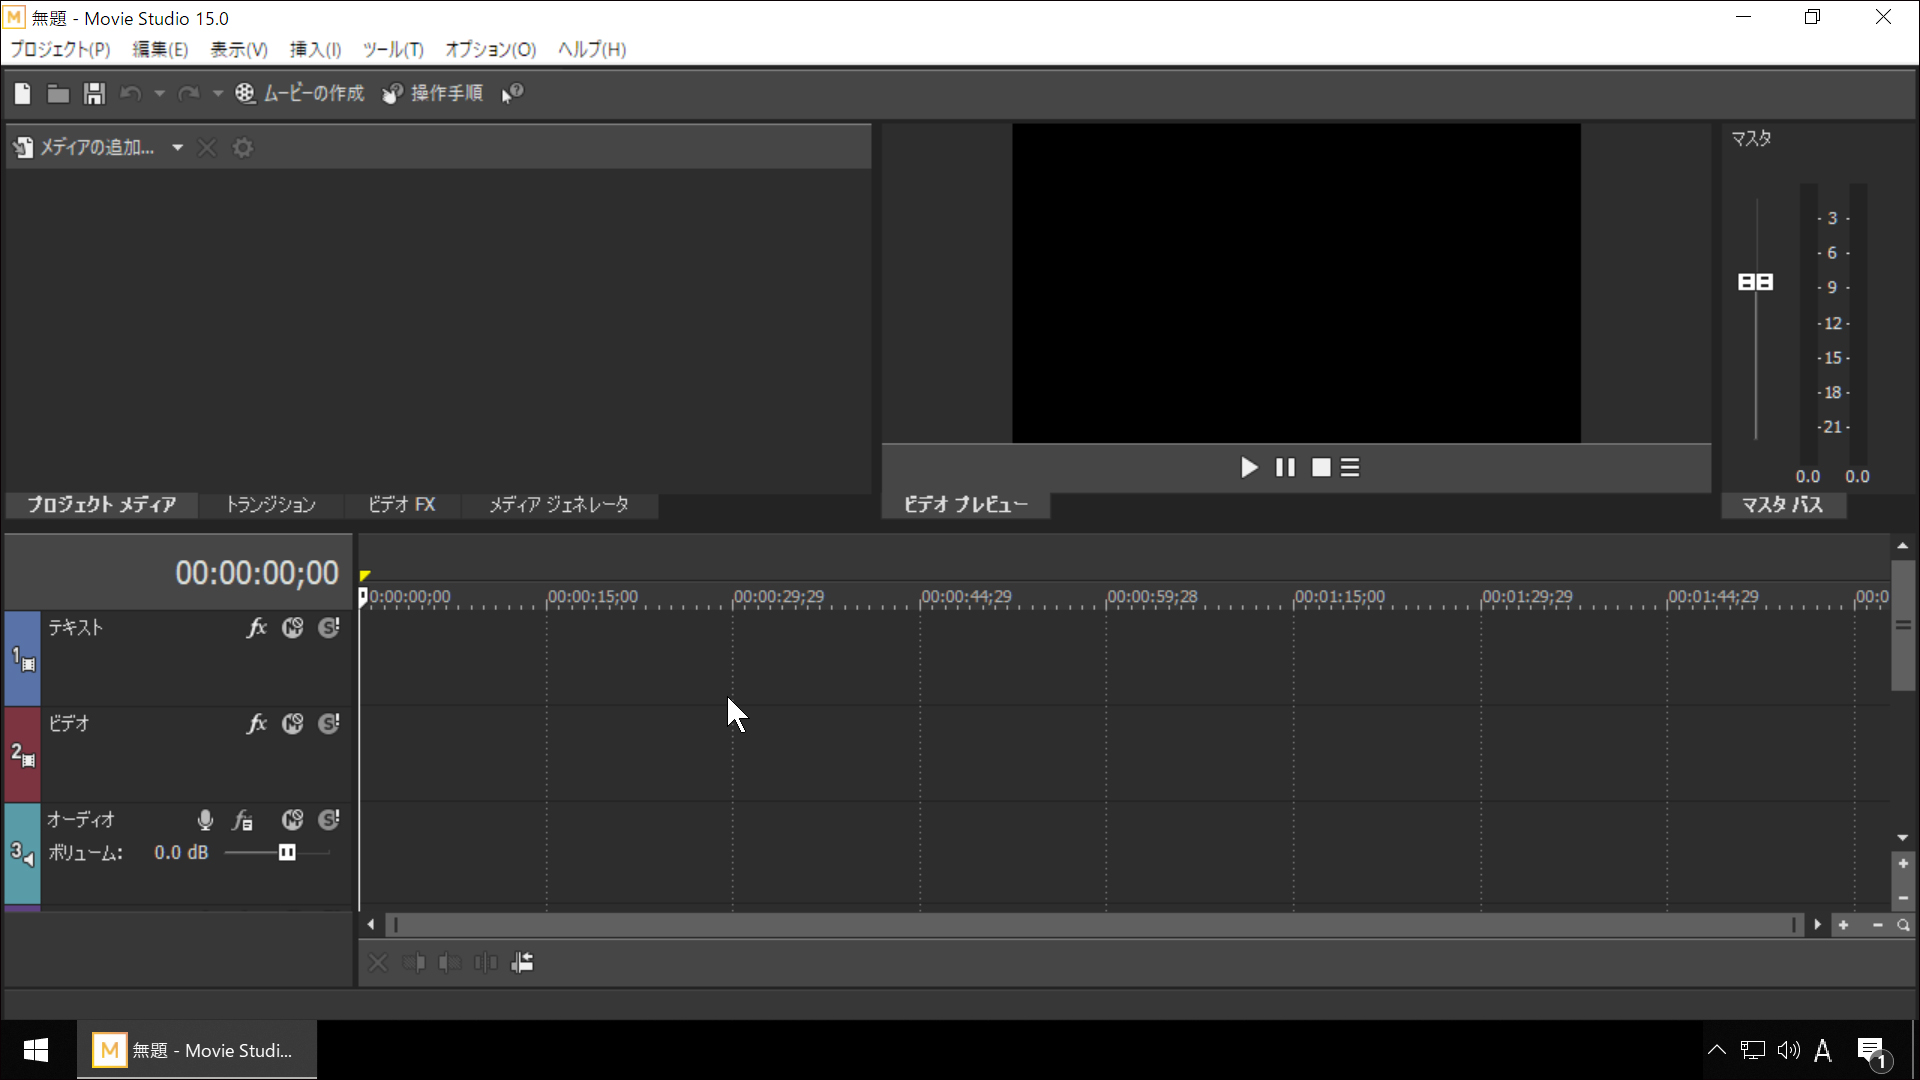Save project with the floppy disk icon
The width and height of the screenshot is (1920, 1080).
coord(94,93)
